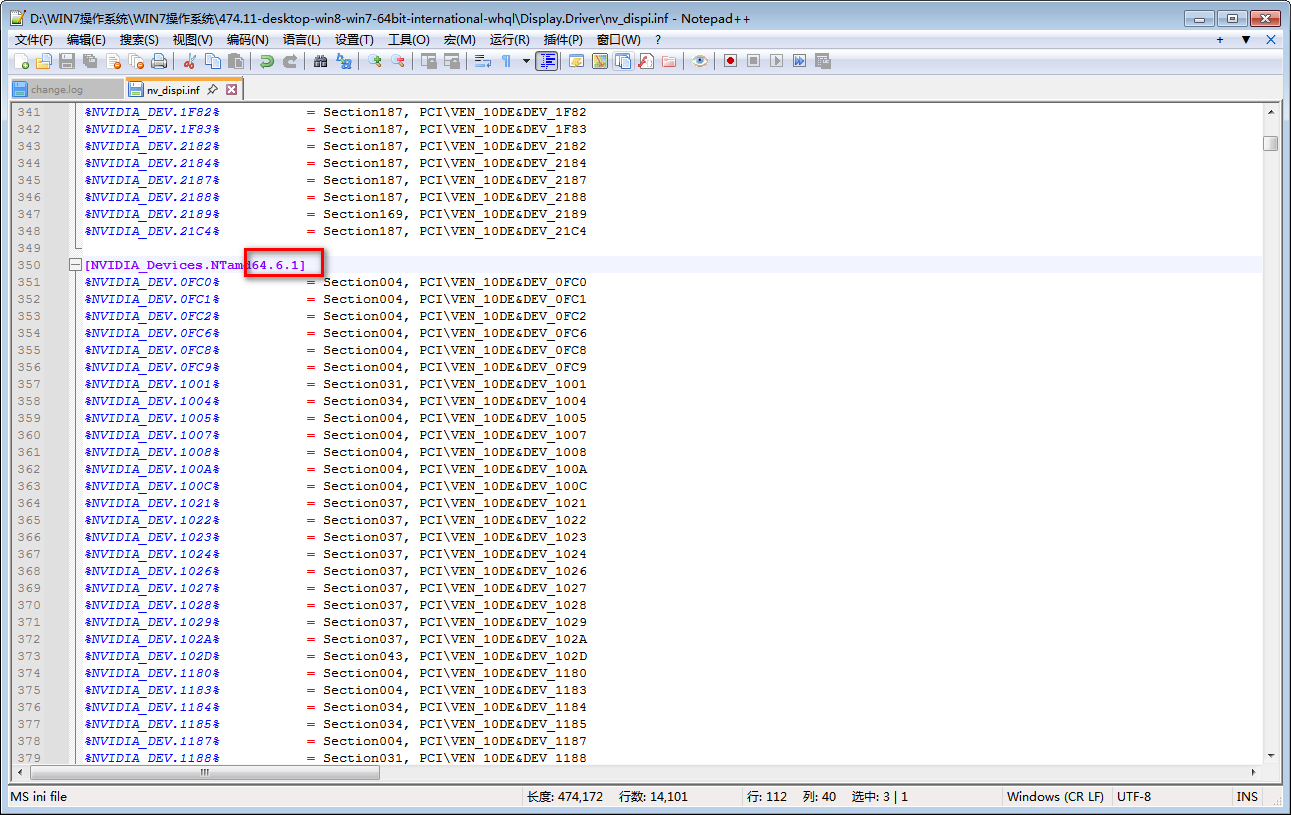Toggle the indent guide toolbar button
The height and width of the screenshot is (815, 1291).
(x=547, y=61)
